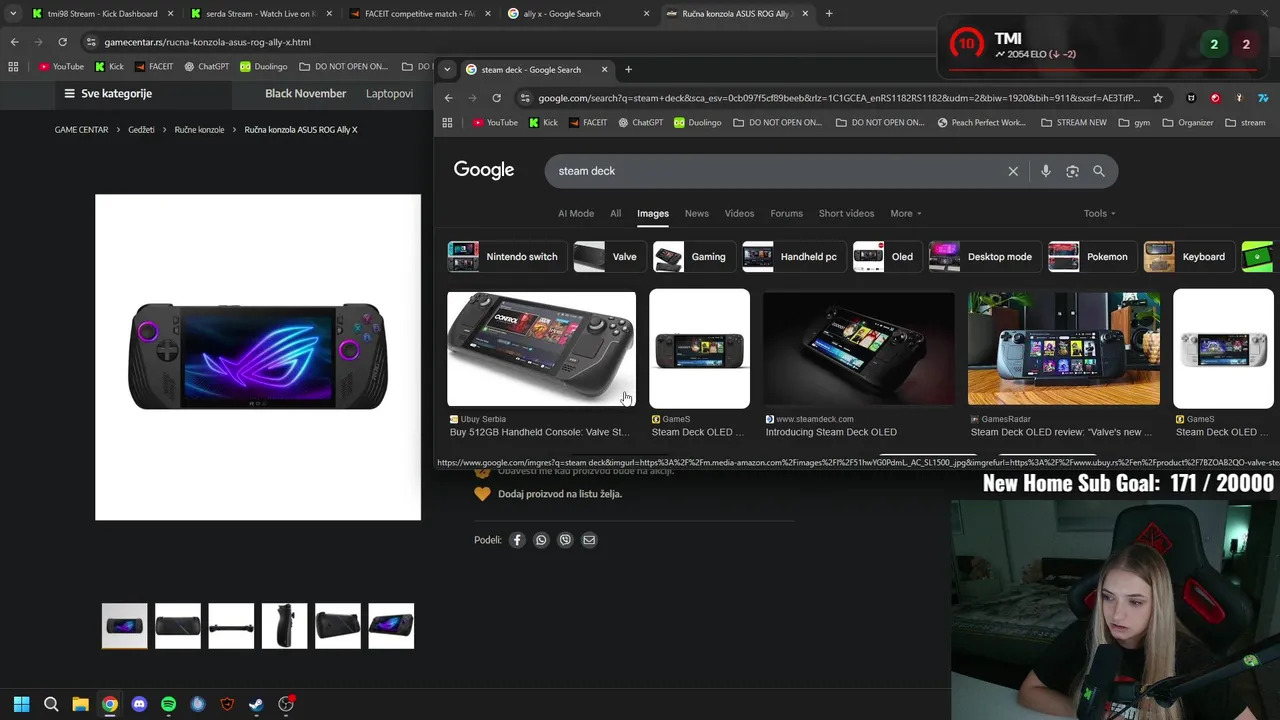Clear the Google search box
The height and width of the screenshot is (720, 1280).
[1013, 171]
